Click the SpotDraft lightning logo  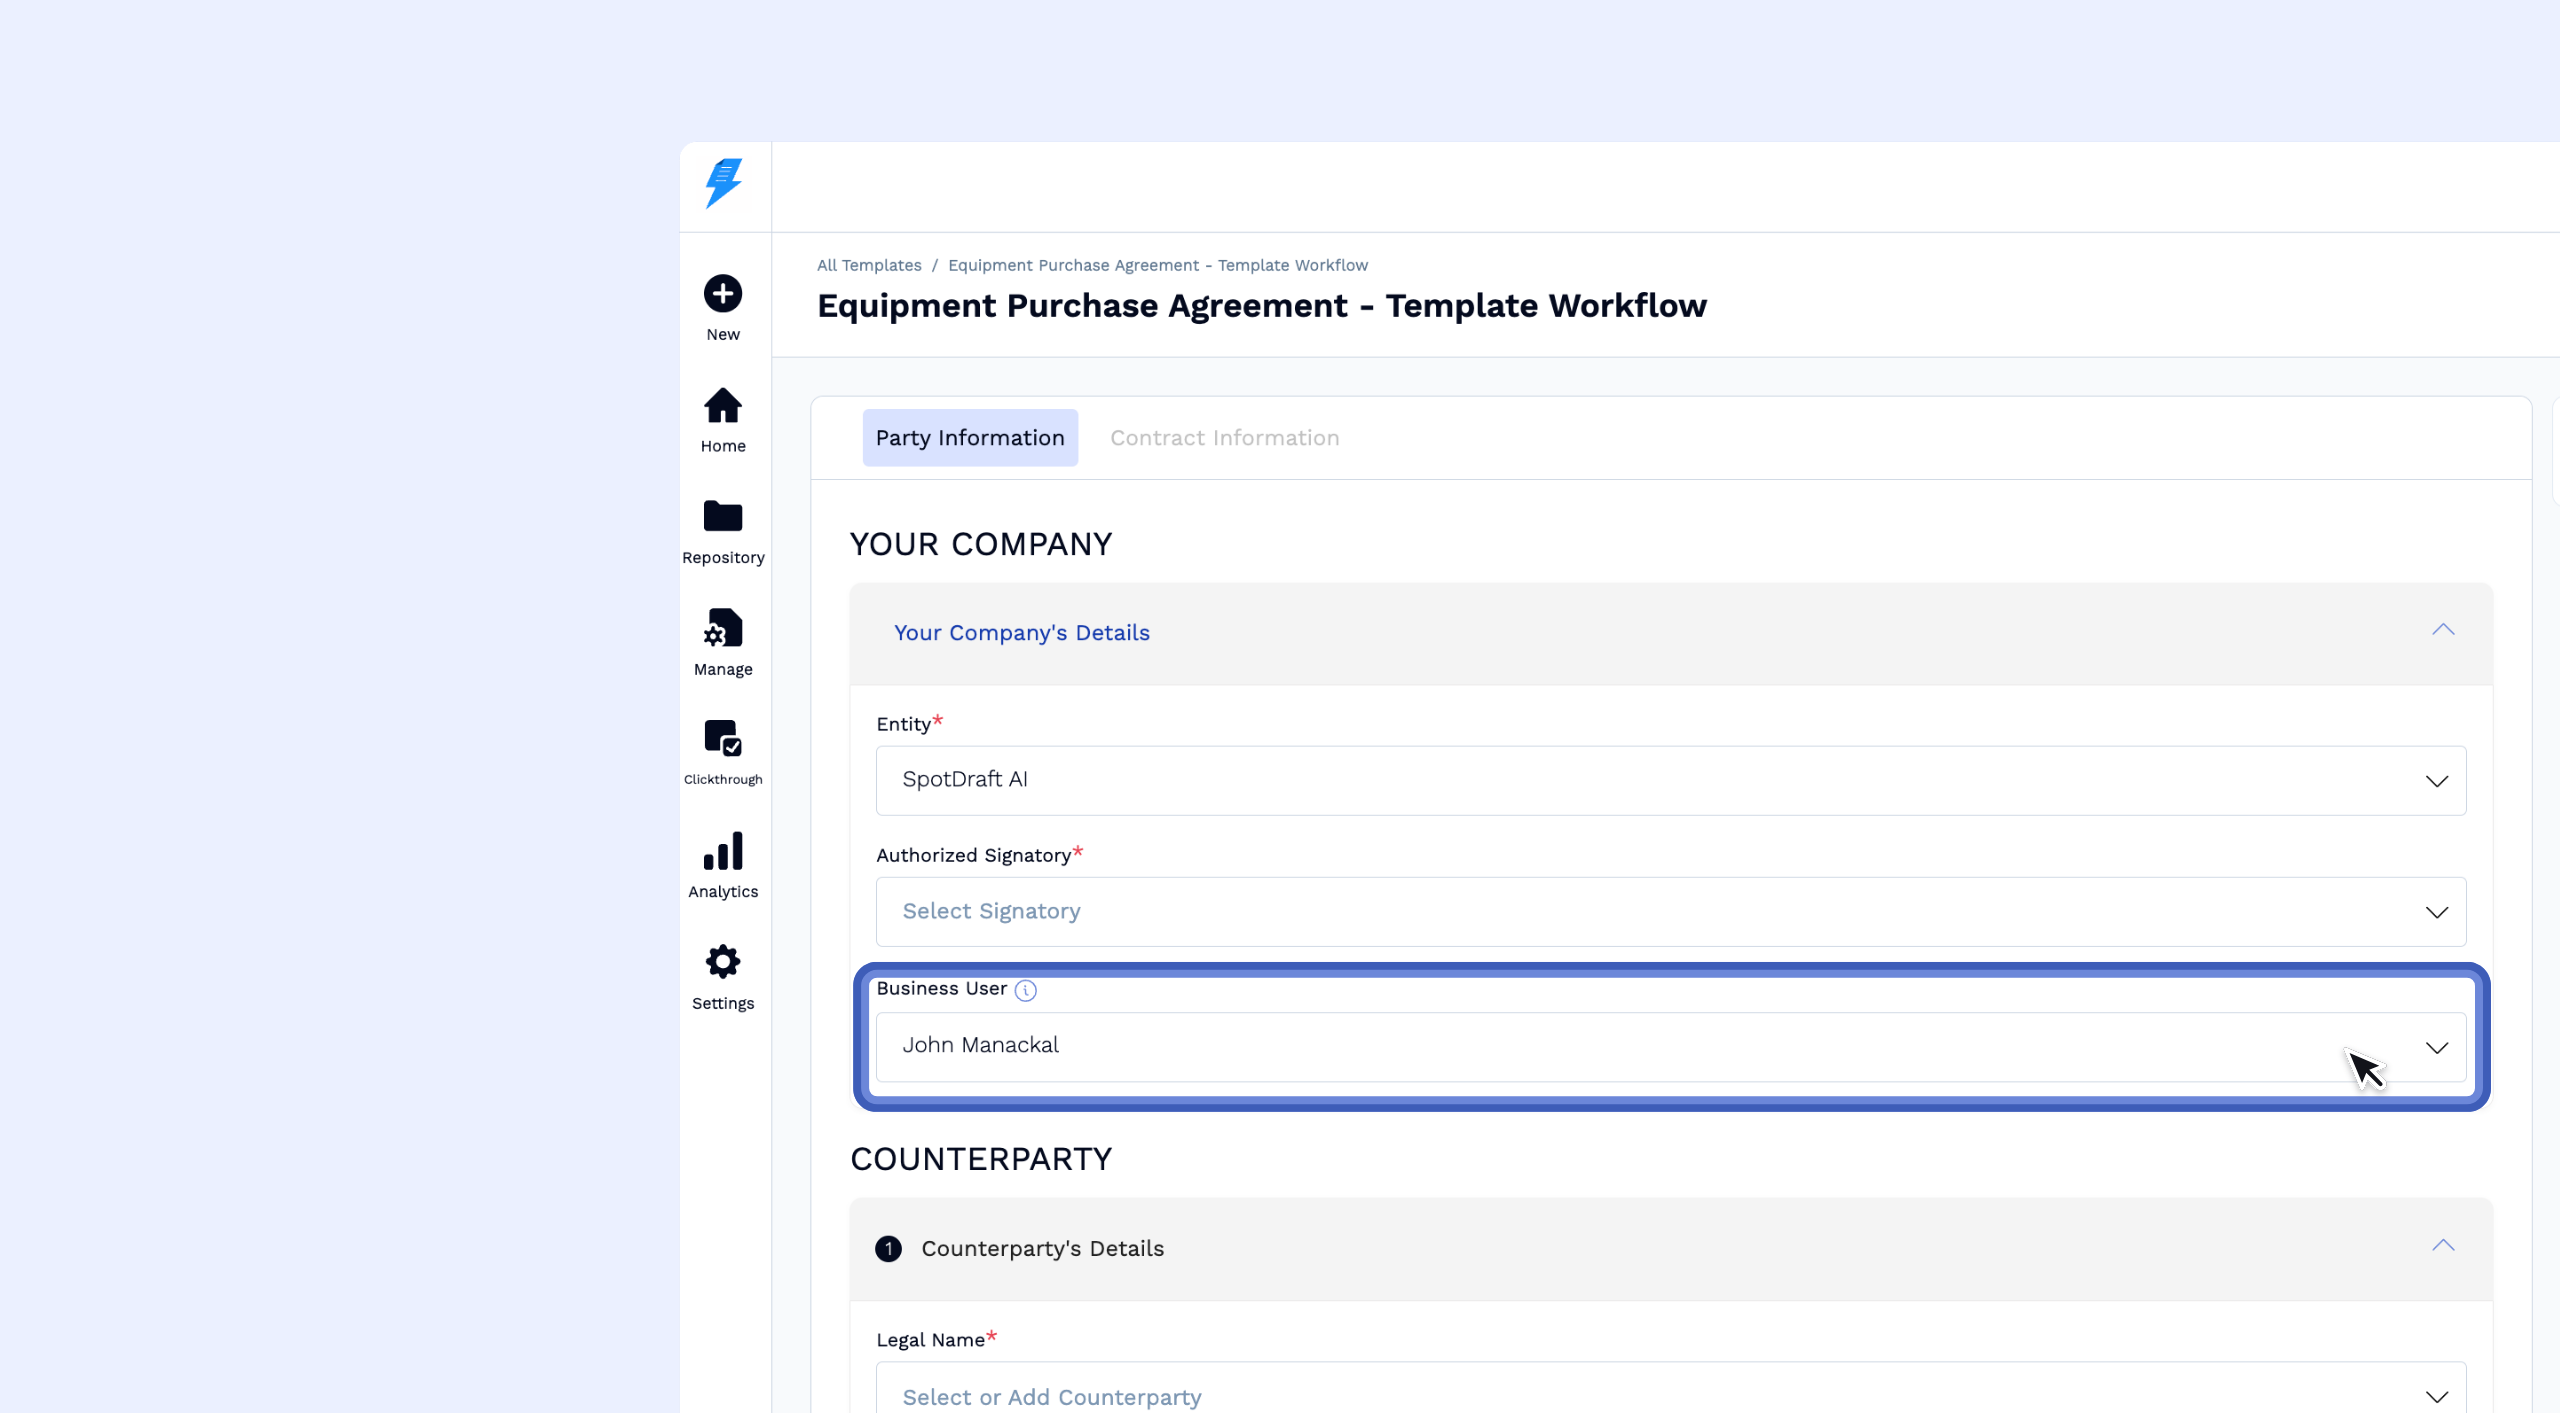723,184
